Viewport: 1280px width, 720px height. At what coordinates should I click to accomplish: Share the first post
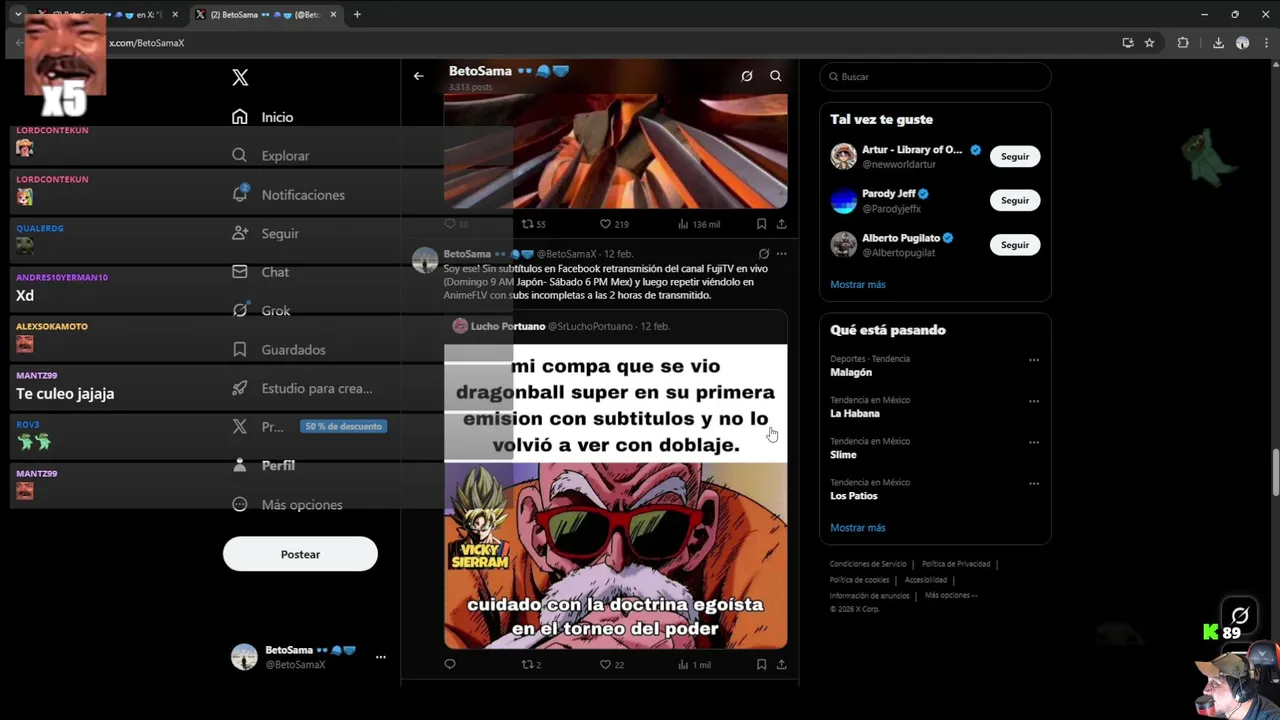point(782,224)
